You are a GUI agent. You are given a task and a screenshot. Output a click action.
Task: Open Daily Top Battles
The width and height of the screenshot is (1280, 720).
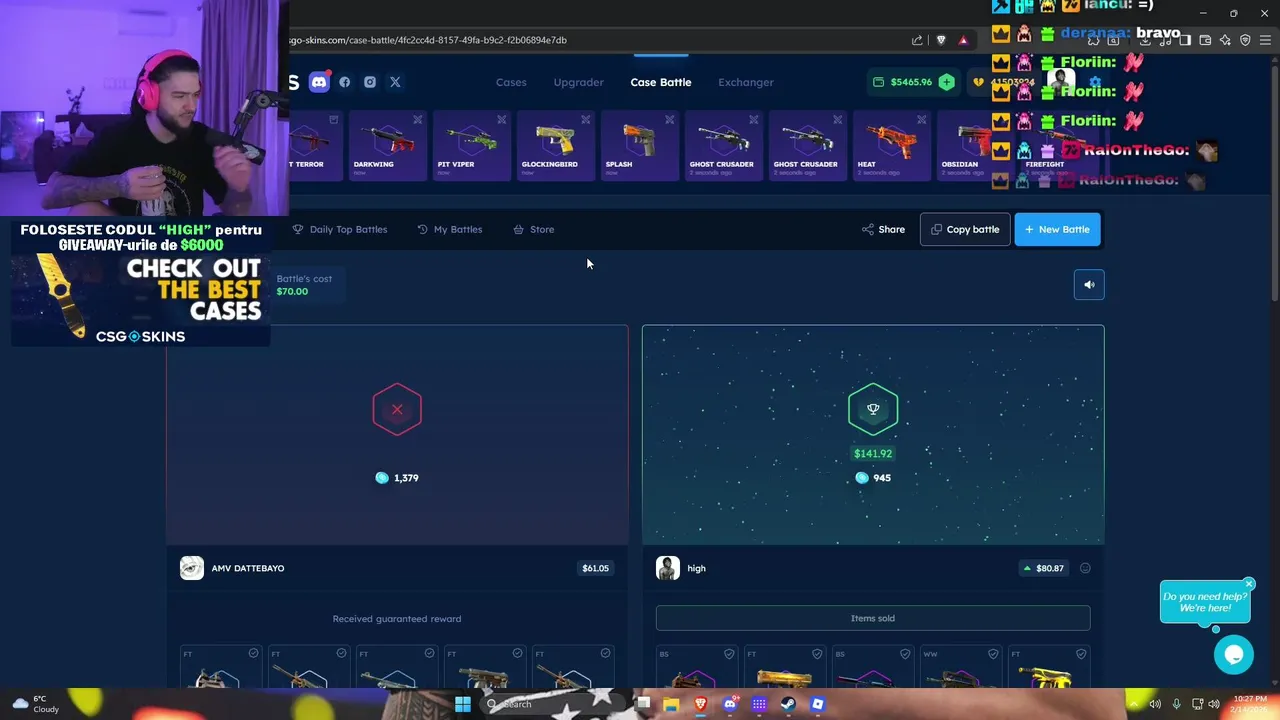coord(340,229)
